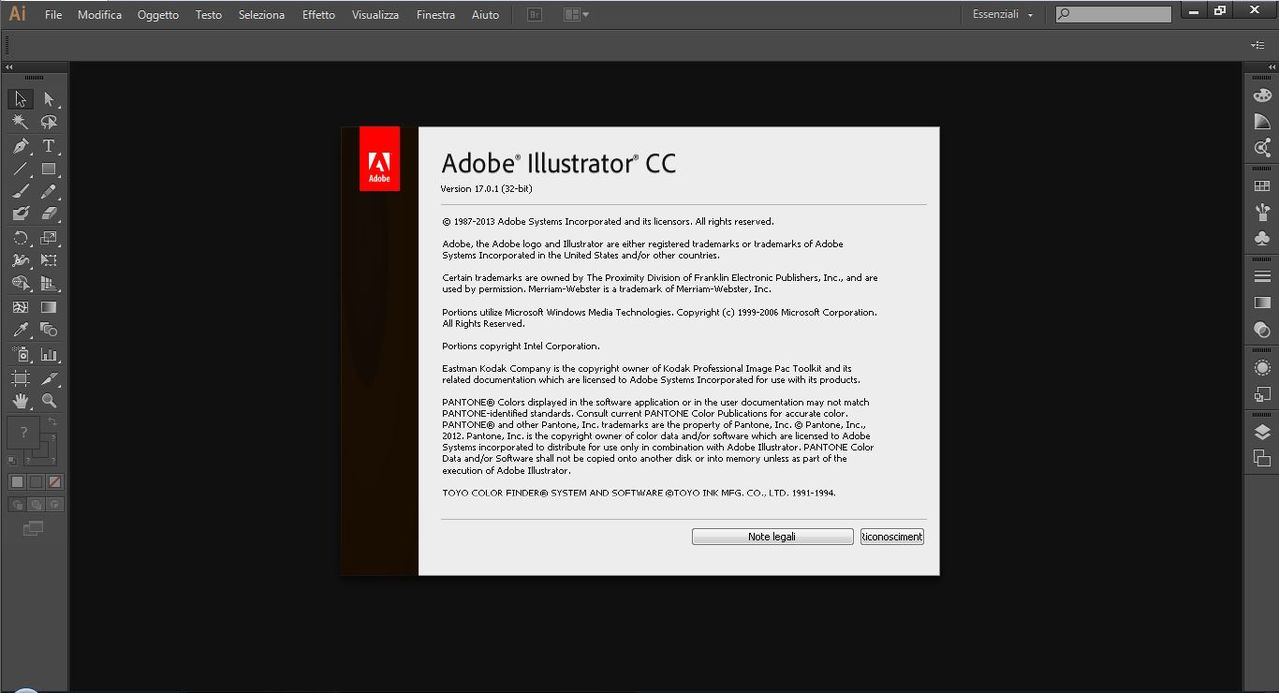Open the Color panel palette icon
The width and height of the screenshot is (1279, 693).
tap(1262, 96)
